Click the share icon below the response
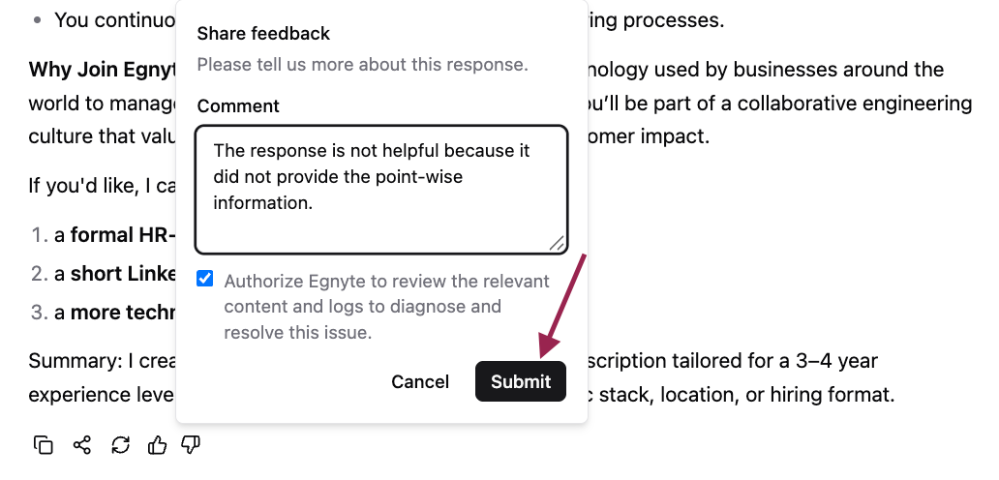 (x=82, y=444)
